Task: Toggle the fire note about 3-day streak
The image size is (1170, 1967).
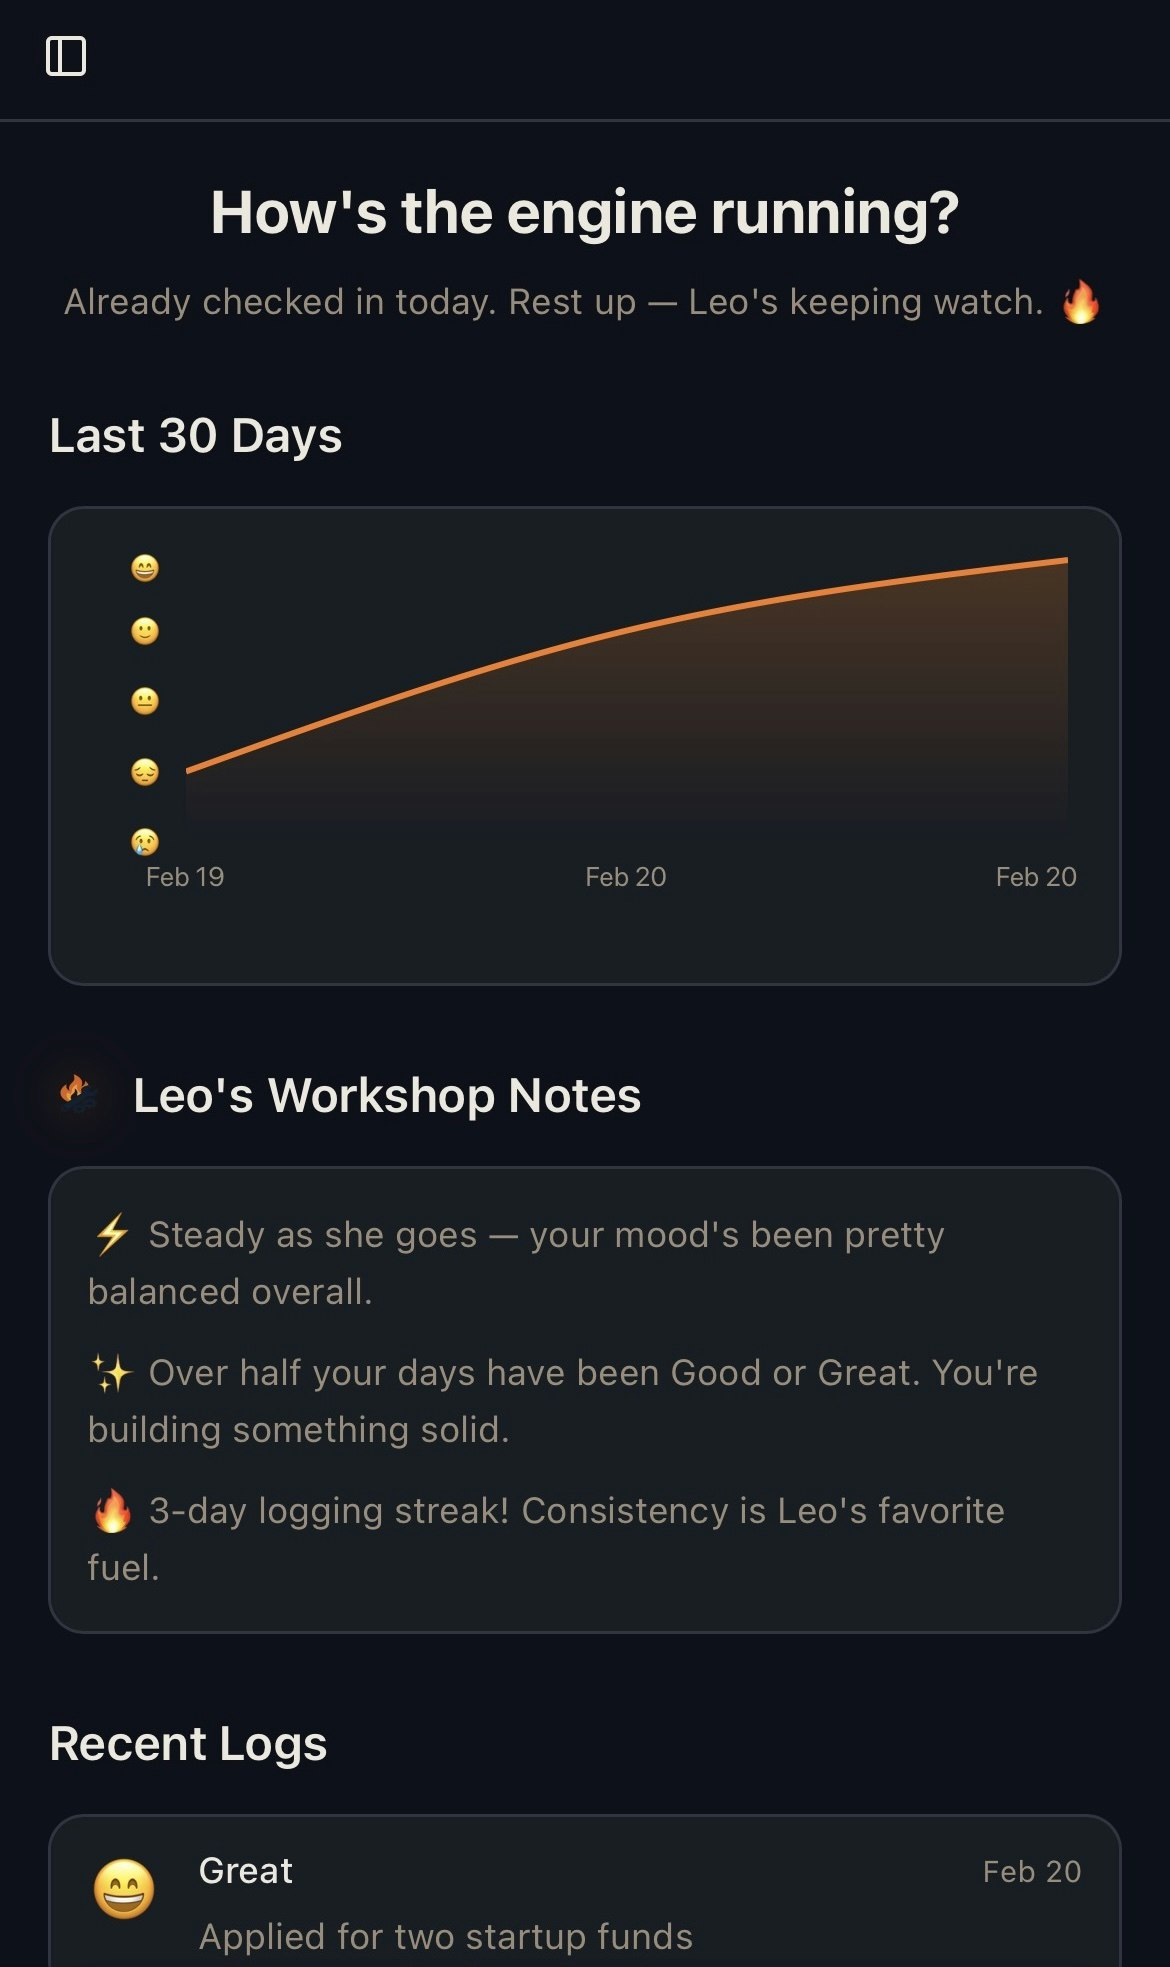Action: click(x=545, y=1538)
